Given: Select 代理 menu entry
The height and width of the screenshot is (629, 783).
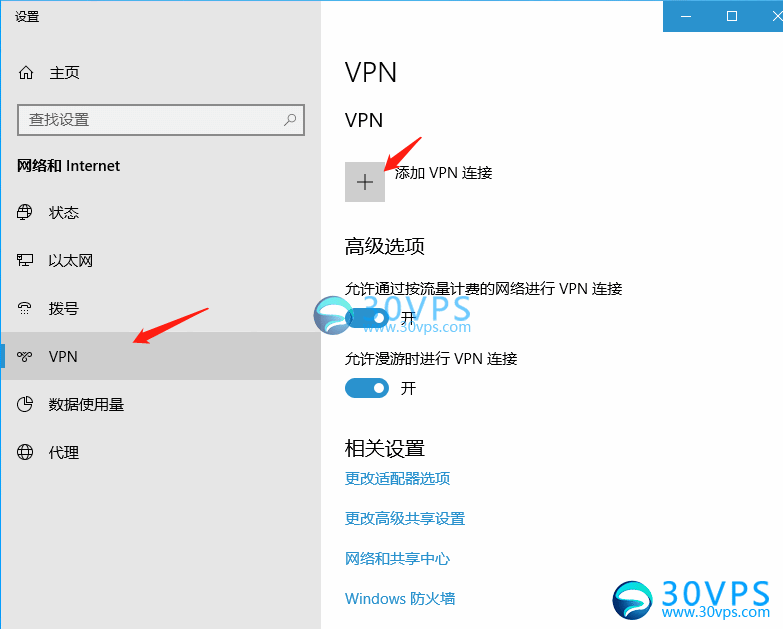Looking at the screenshot, I should [x=161, y=452].
